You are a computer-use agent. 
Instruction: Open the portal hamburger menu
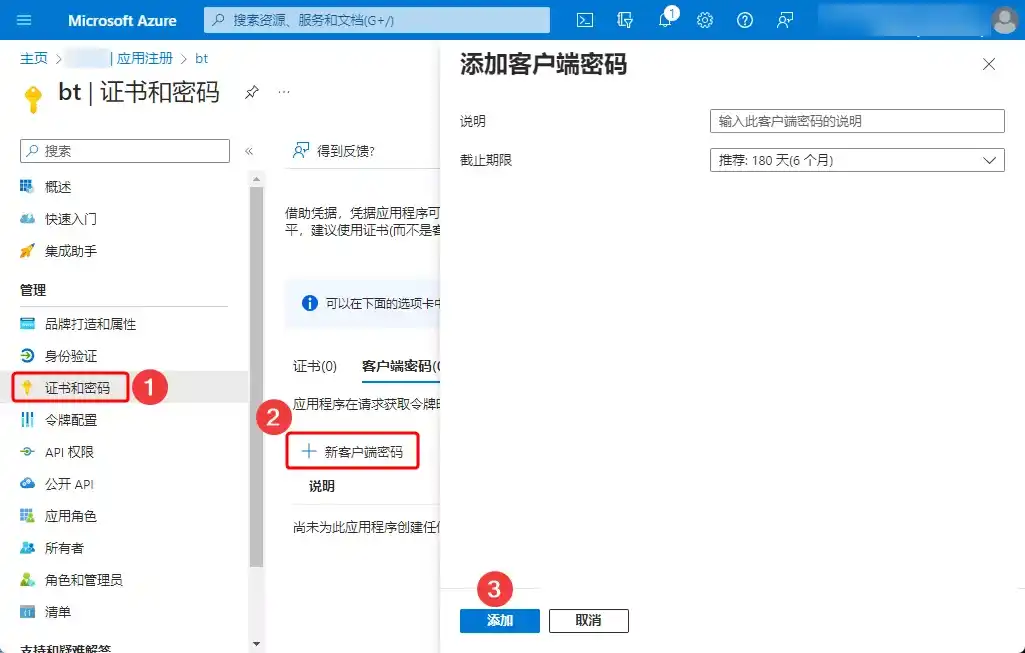tap(24, 19)
